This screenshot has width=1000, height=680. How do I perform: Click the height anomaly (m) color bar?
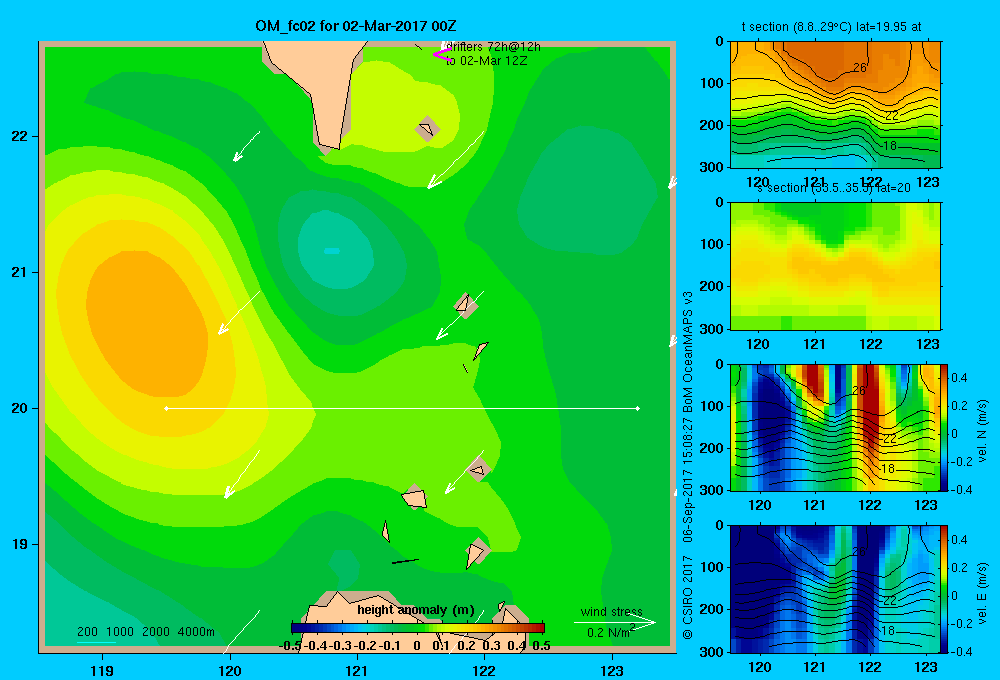coord(417,628)
